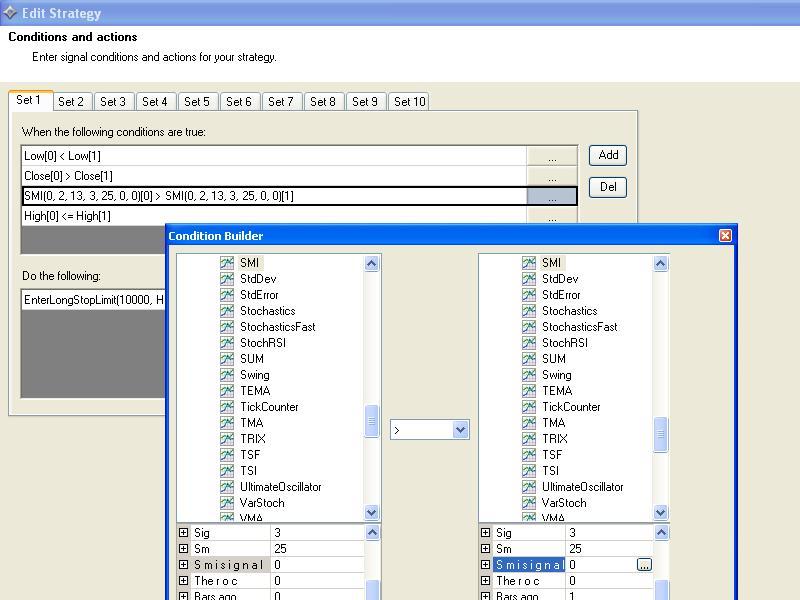Click the left indicator list scrollbar thumb
The width and height of the screenshot is (800, 600).
(x=372, y=421)
